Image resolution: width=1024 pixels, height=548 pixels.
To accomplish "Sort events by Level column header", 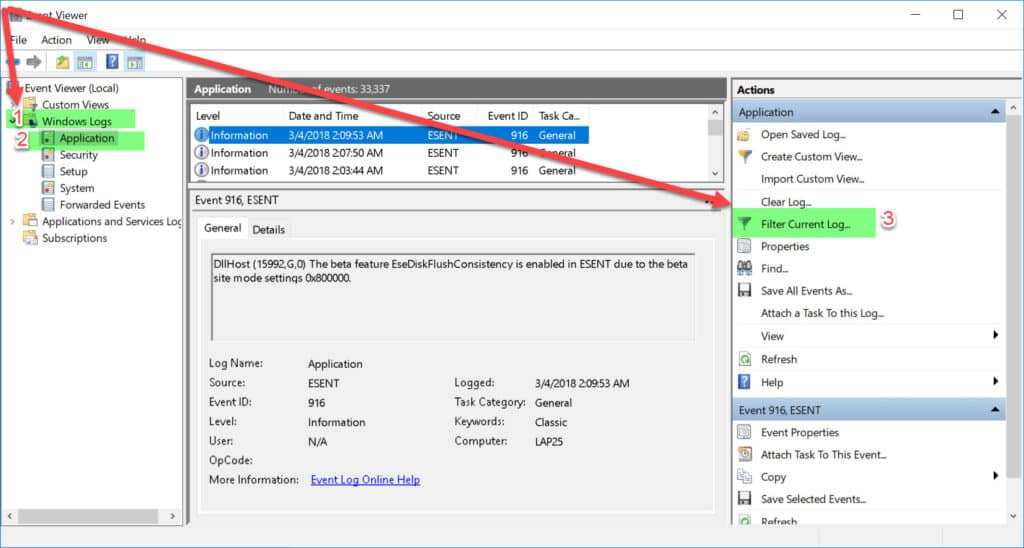I will [x=238, y=116].
